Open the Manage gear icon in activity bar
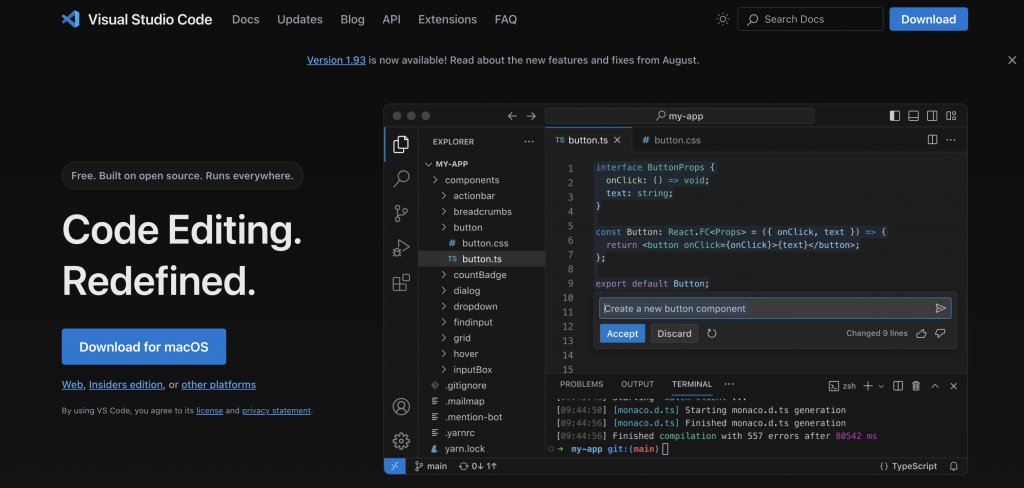This screenshot has width=1024, height=488. (x=401, y=440)
